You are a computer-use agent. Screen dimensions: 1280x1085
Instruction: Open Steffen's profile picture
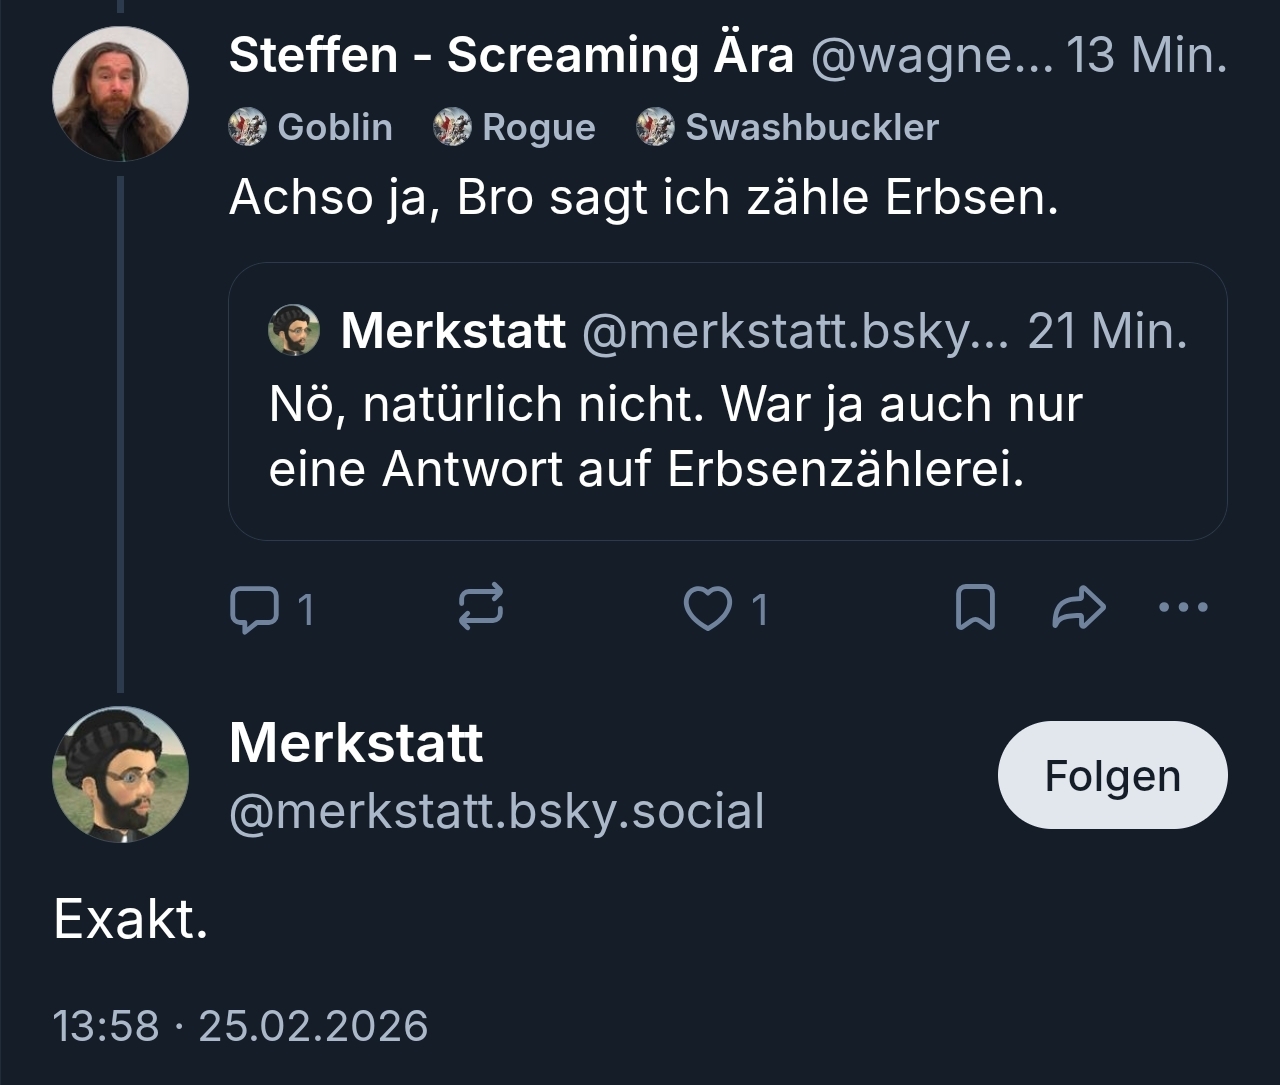pos(120,94)
